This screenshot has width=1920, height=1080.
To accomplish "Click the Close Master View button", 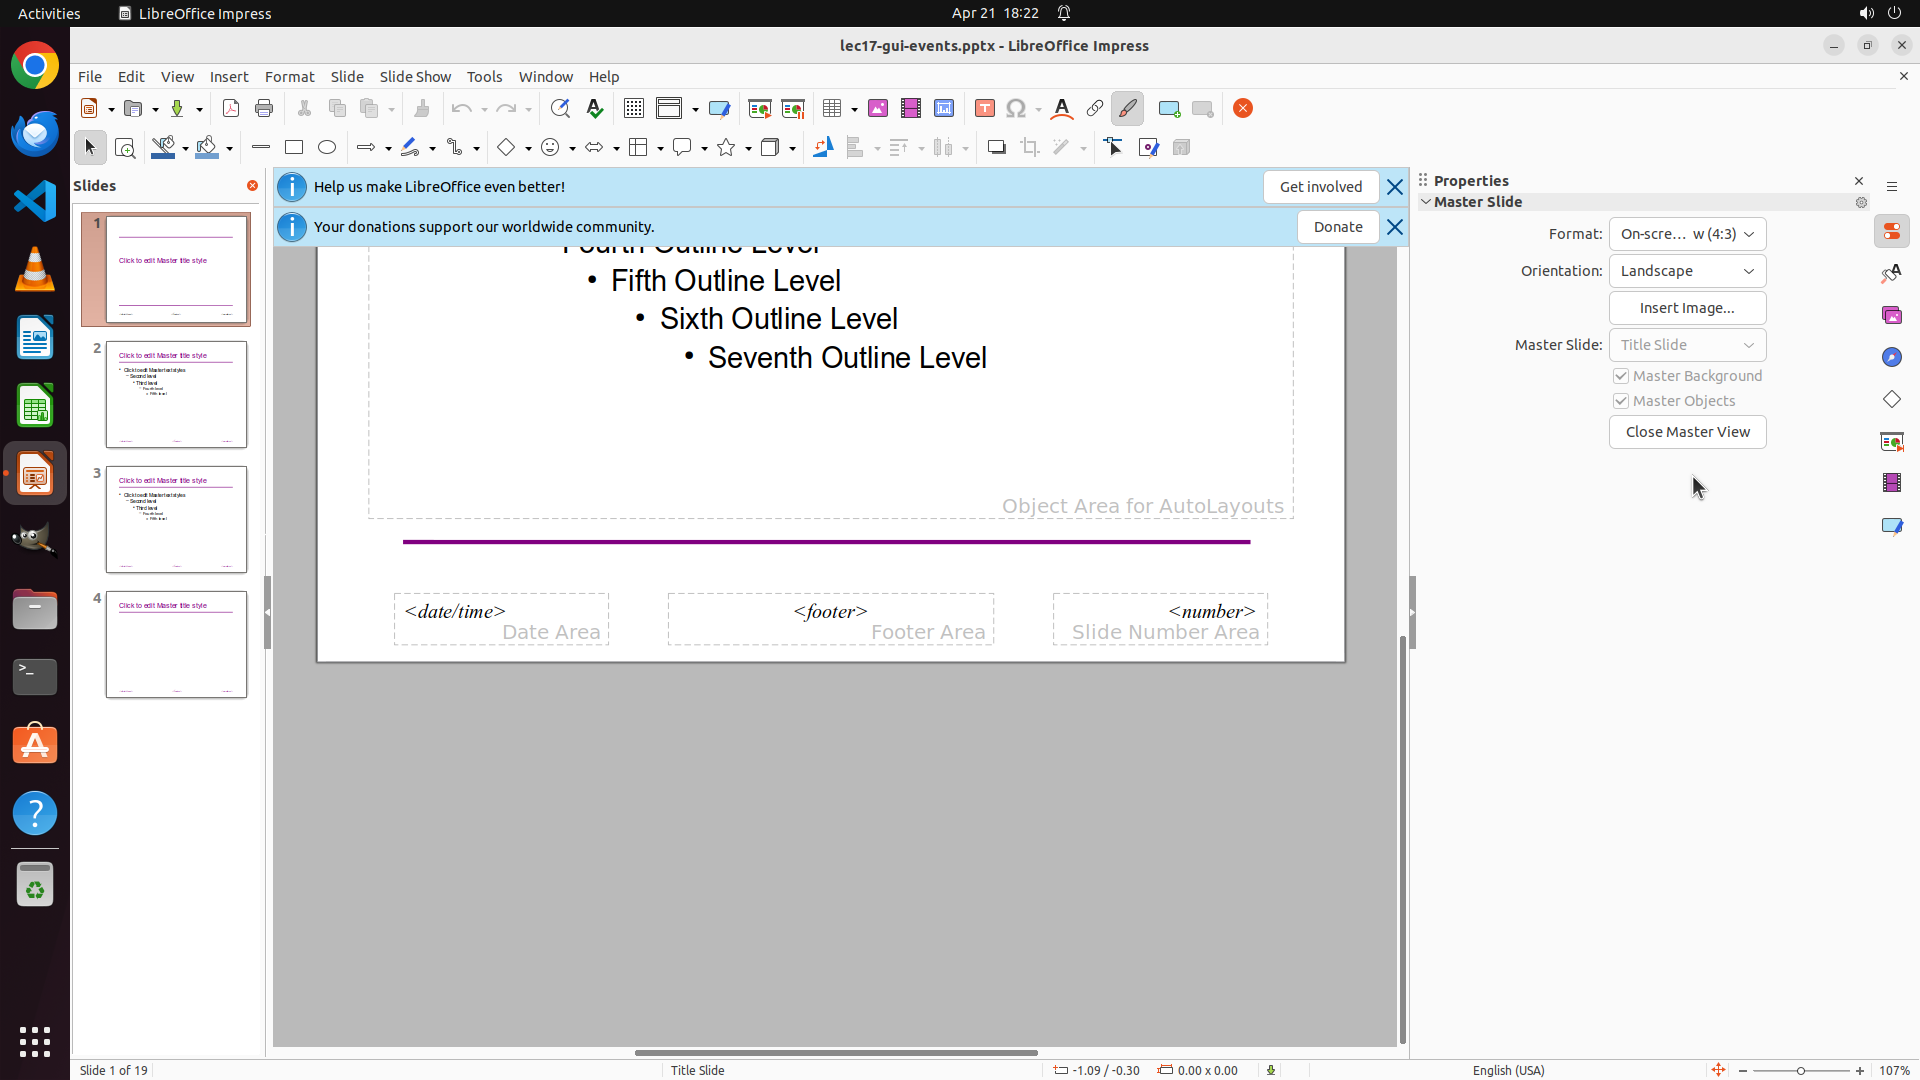I will click(x=1687, y=432).
